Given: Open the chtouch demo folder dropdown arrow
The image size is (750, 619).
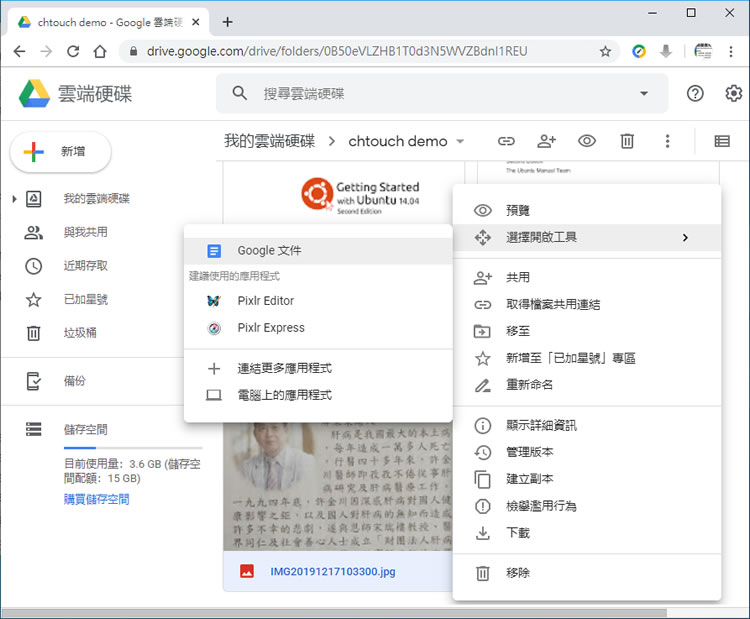Looking at the screenshot, I should tap(460, 141).
